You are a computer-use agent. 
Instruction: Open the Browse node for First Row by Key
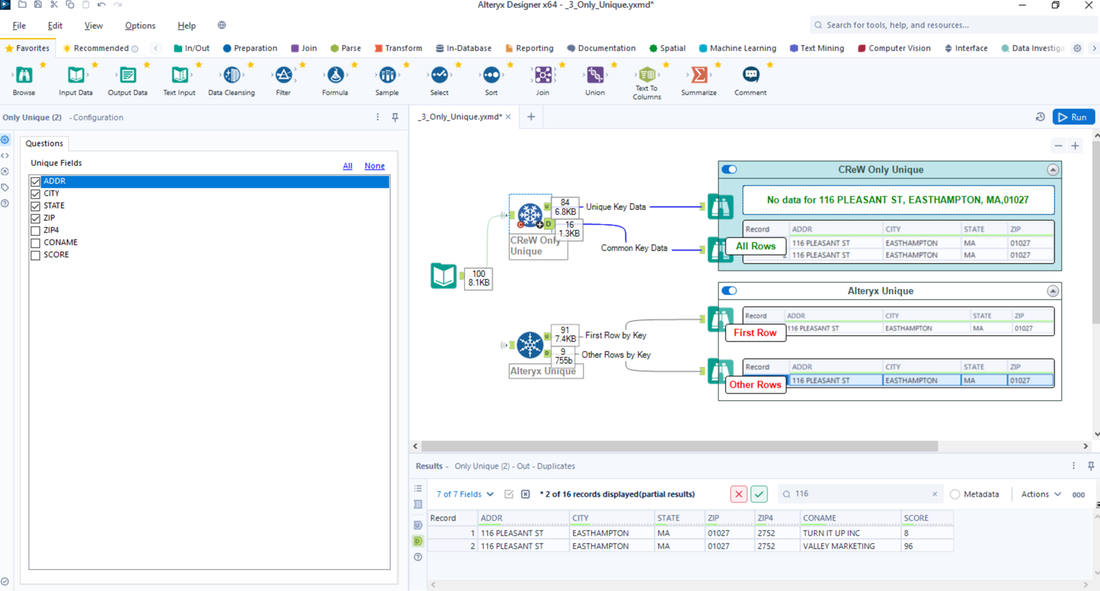click(719, 319)
